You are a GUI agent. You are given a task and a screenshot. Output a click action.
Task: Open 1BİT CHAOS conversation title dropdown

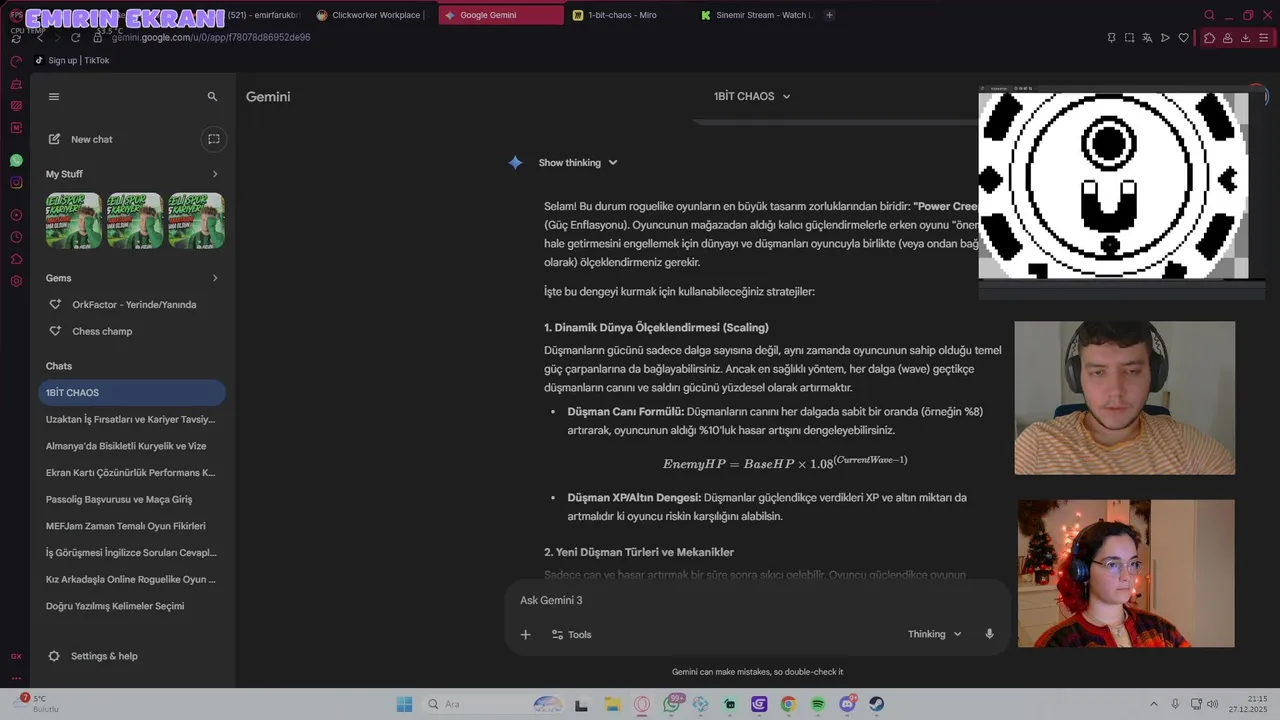click(x=752, y=96)
